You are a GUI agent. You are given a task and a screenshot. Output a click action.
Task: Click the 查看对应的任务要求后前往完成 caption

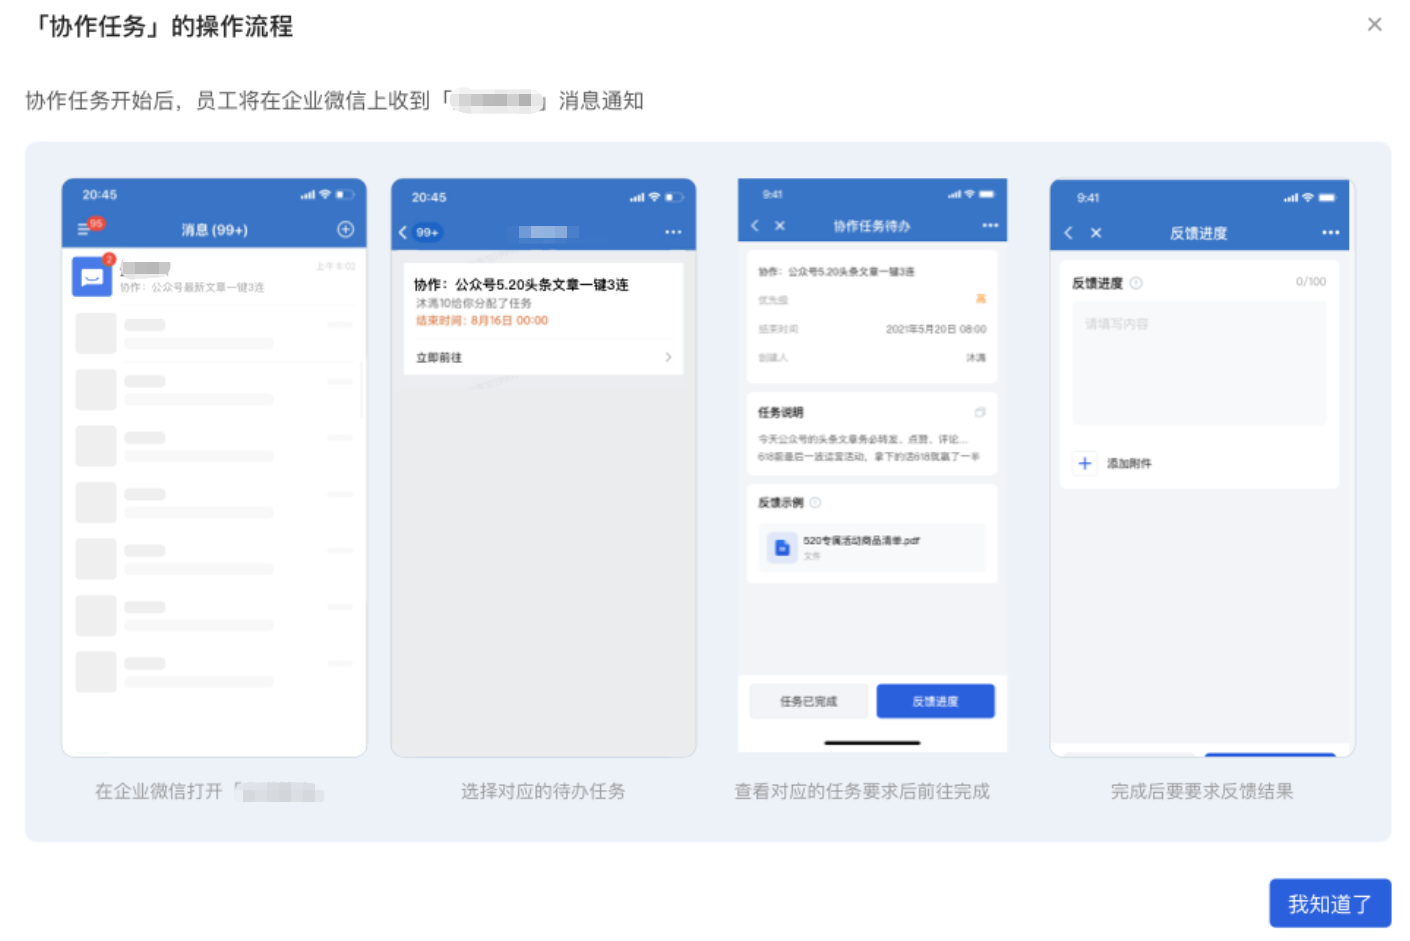(862, 791)
